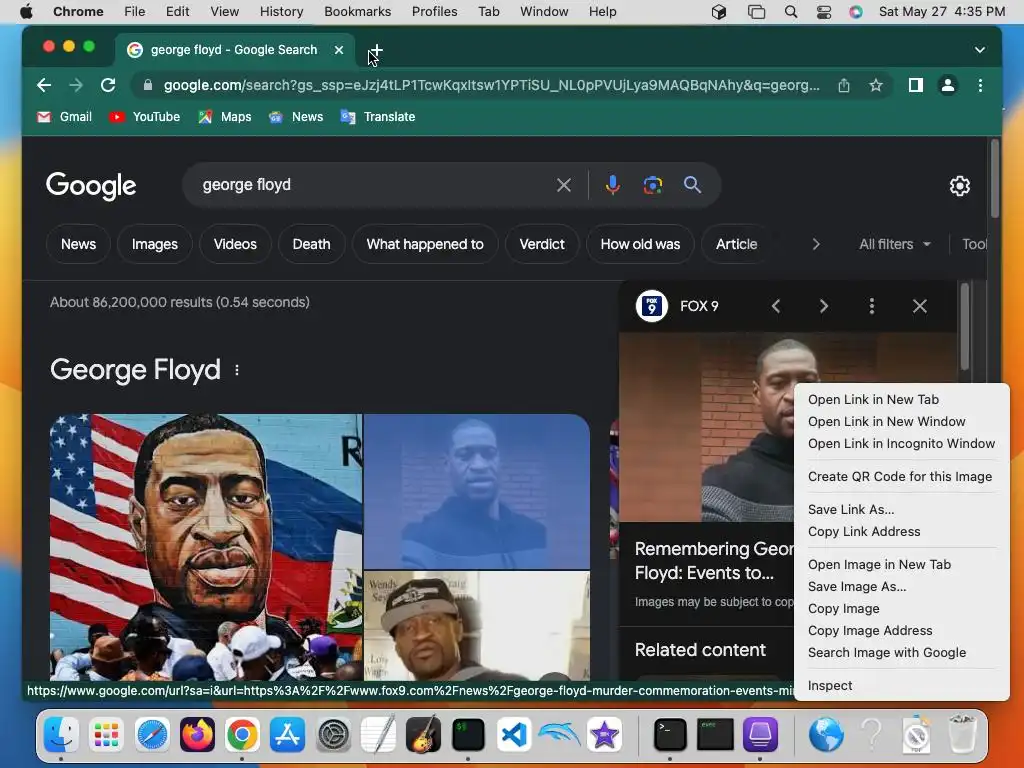Search by image with Lens icon
The image size is (1024, 768).
(x=652, y=185)
